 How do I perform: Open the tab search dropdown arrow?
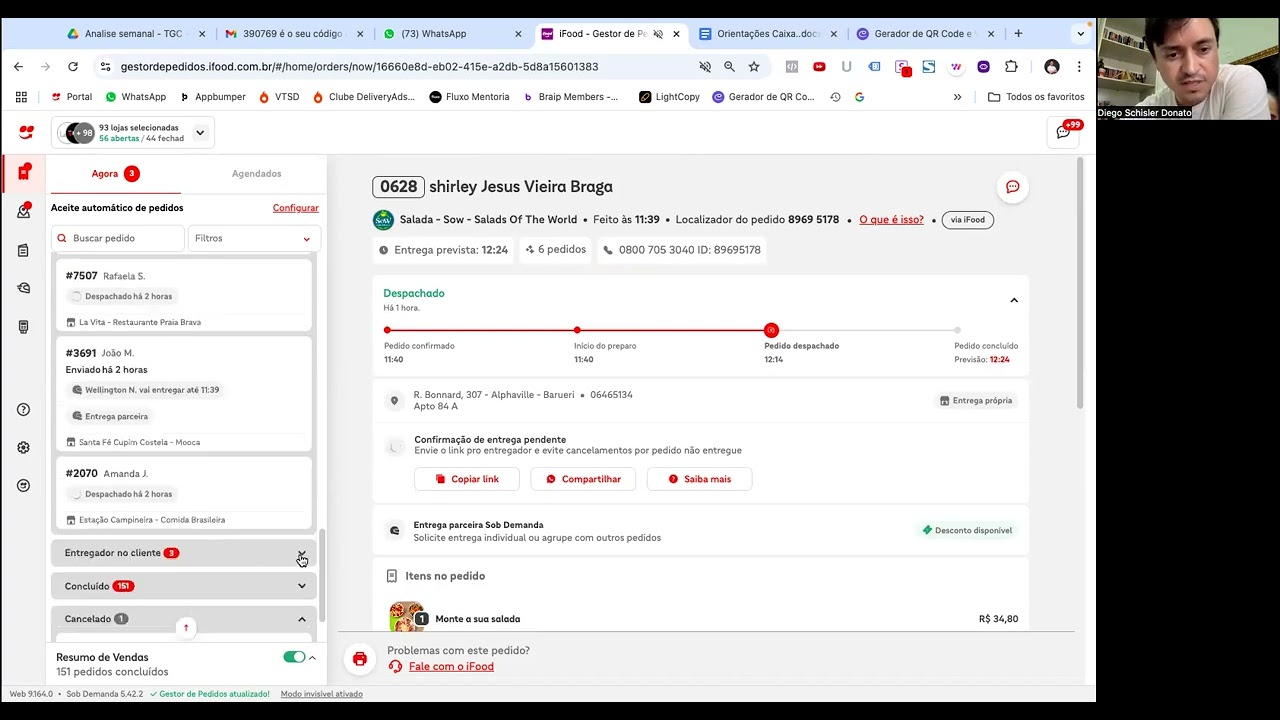click(x=1080, y=33)
